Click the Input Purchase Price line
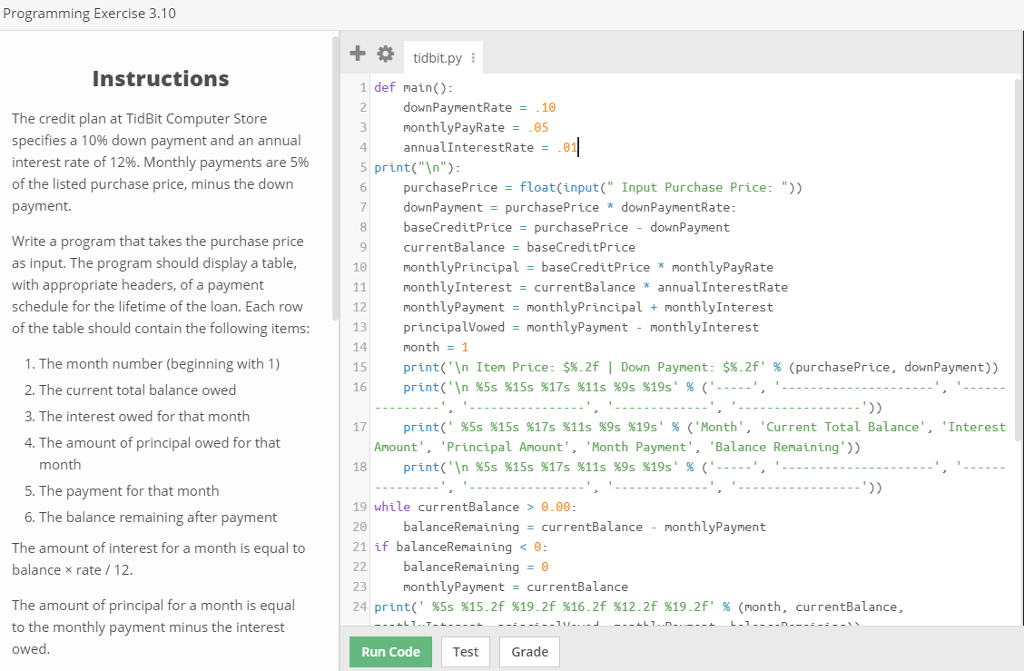This screenshot has height=671, width=1024. (x=602, y=188)
